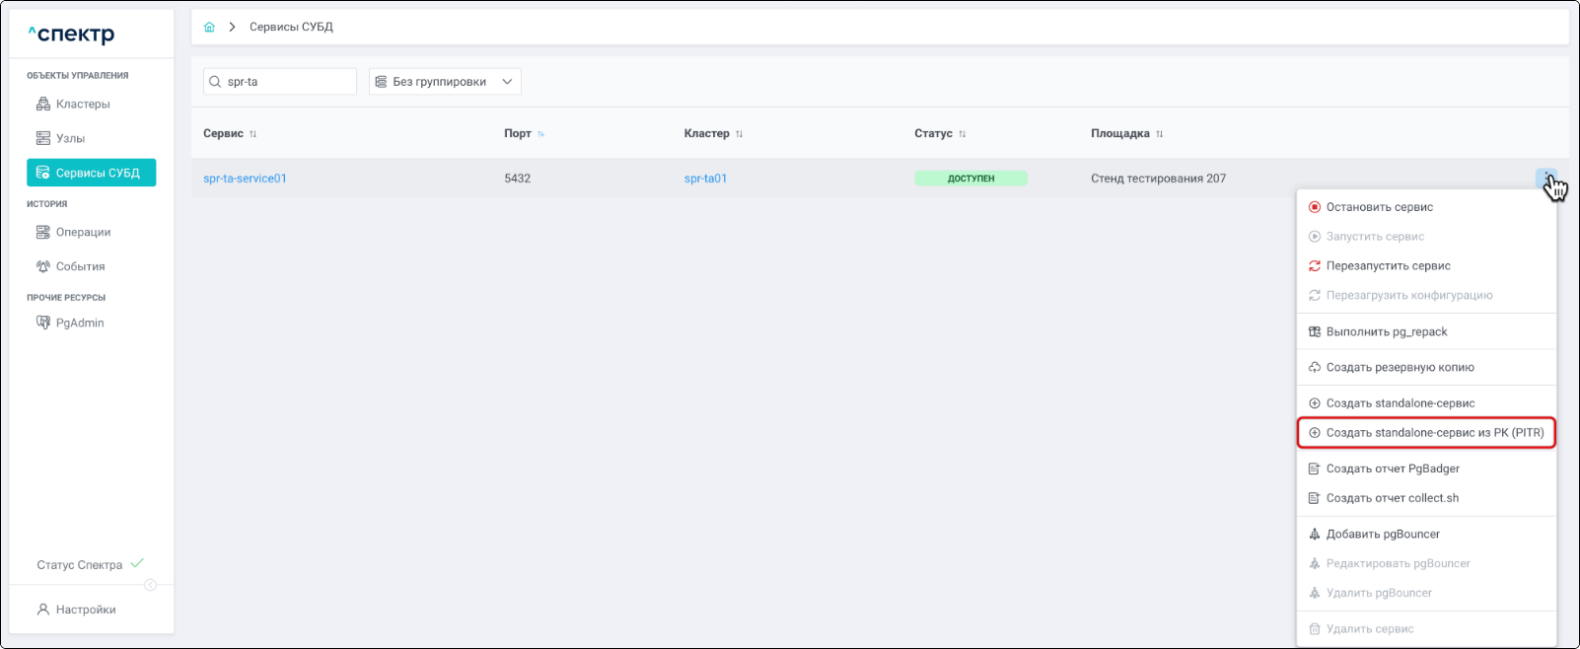Viewport: 1580px width, 649px height.
Task: Choose Остановить сервис from menu
Action: [1426, 207]
